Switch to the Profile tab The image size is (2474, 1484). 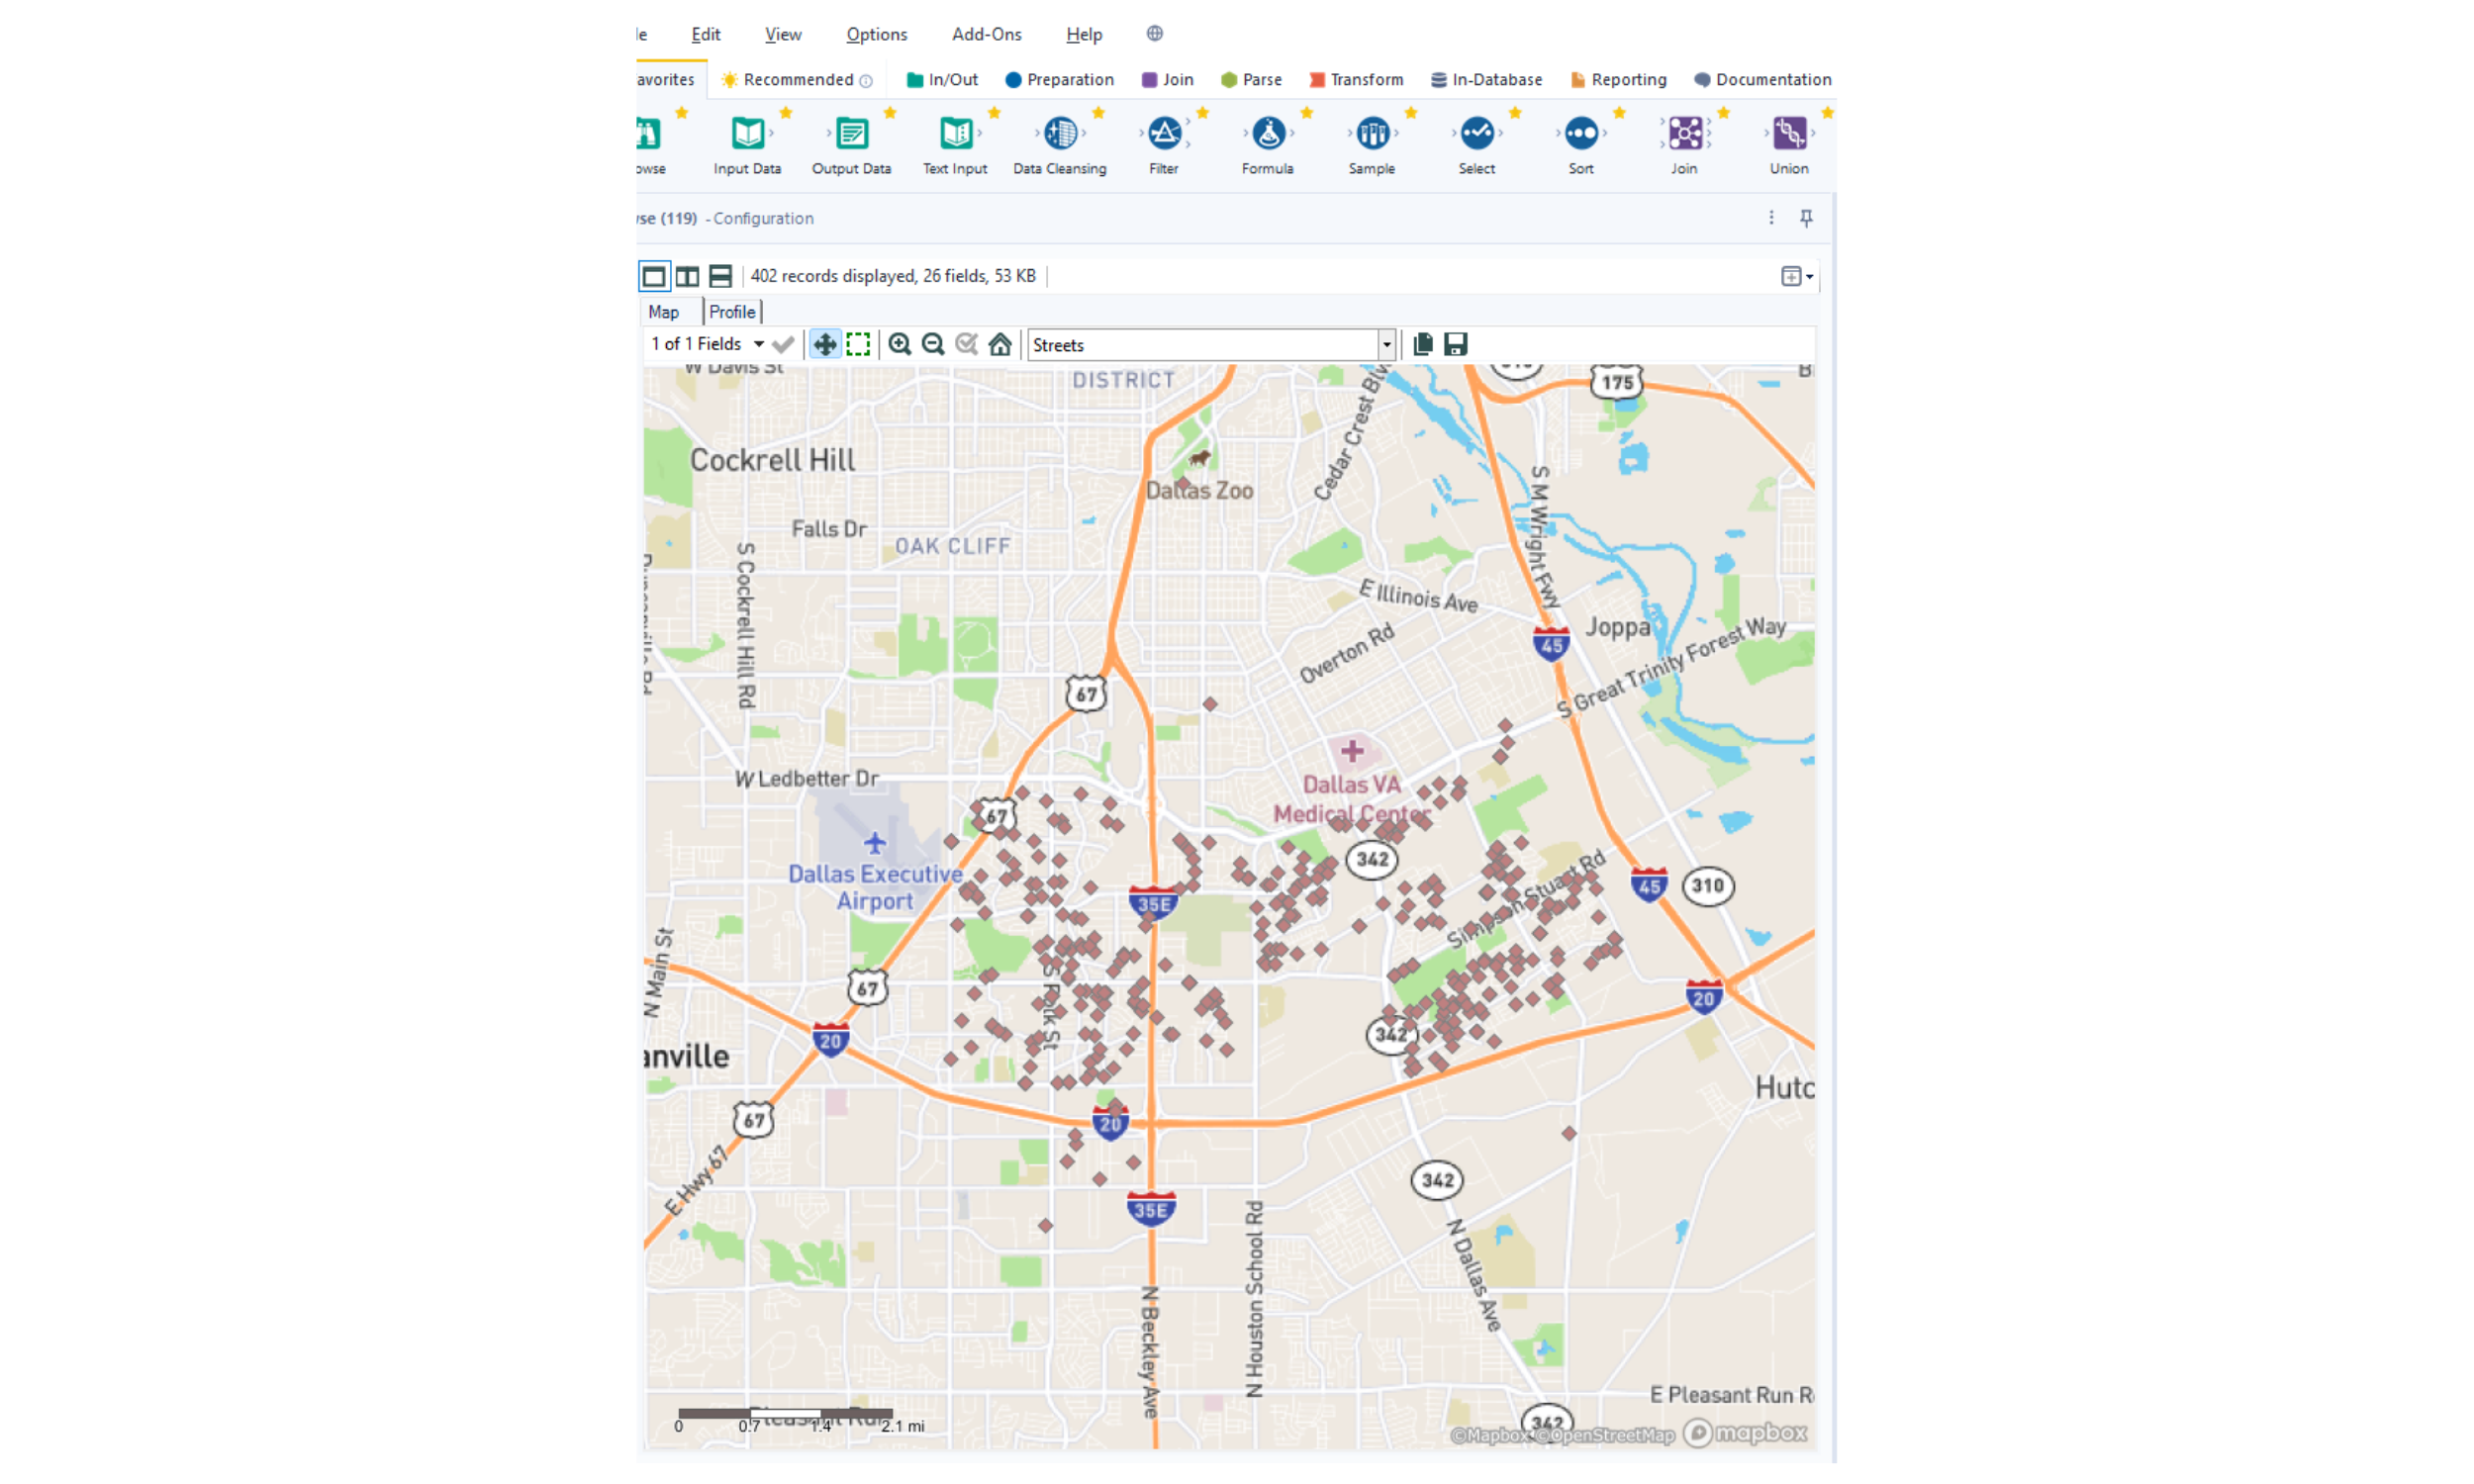(x=732, y=312)
